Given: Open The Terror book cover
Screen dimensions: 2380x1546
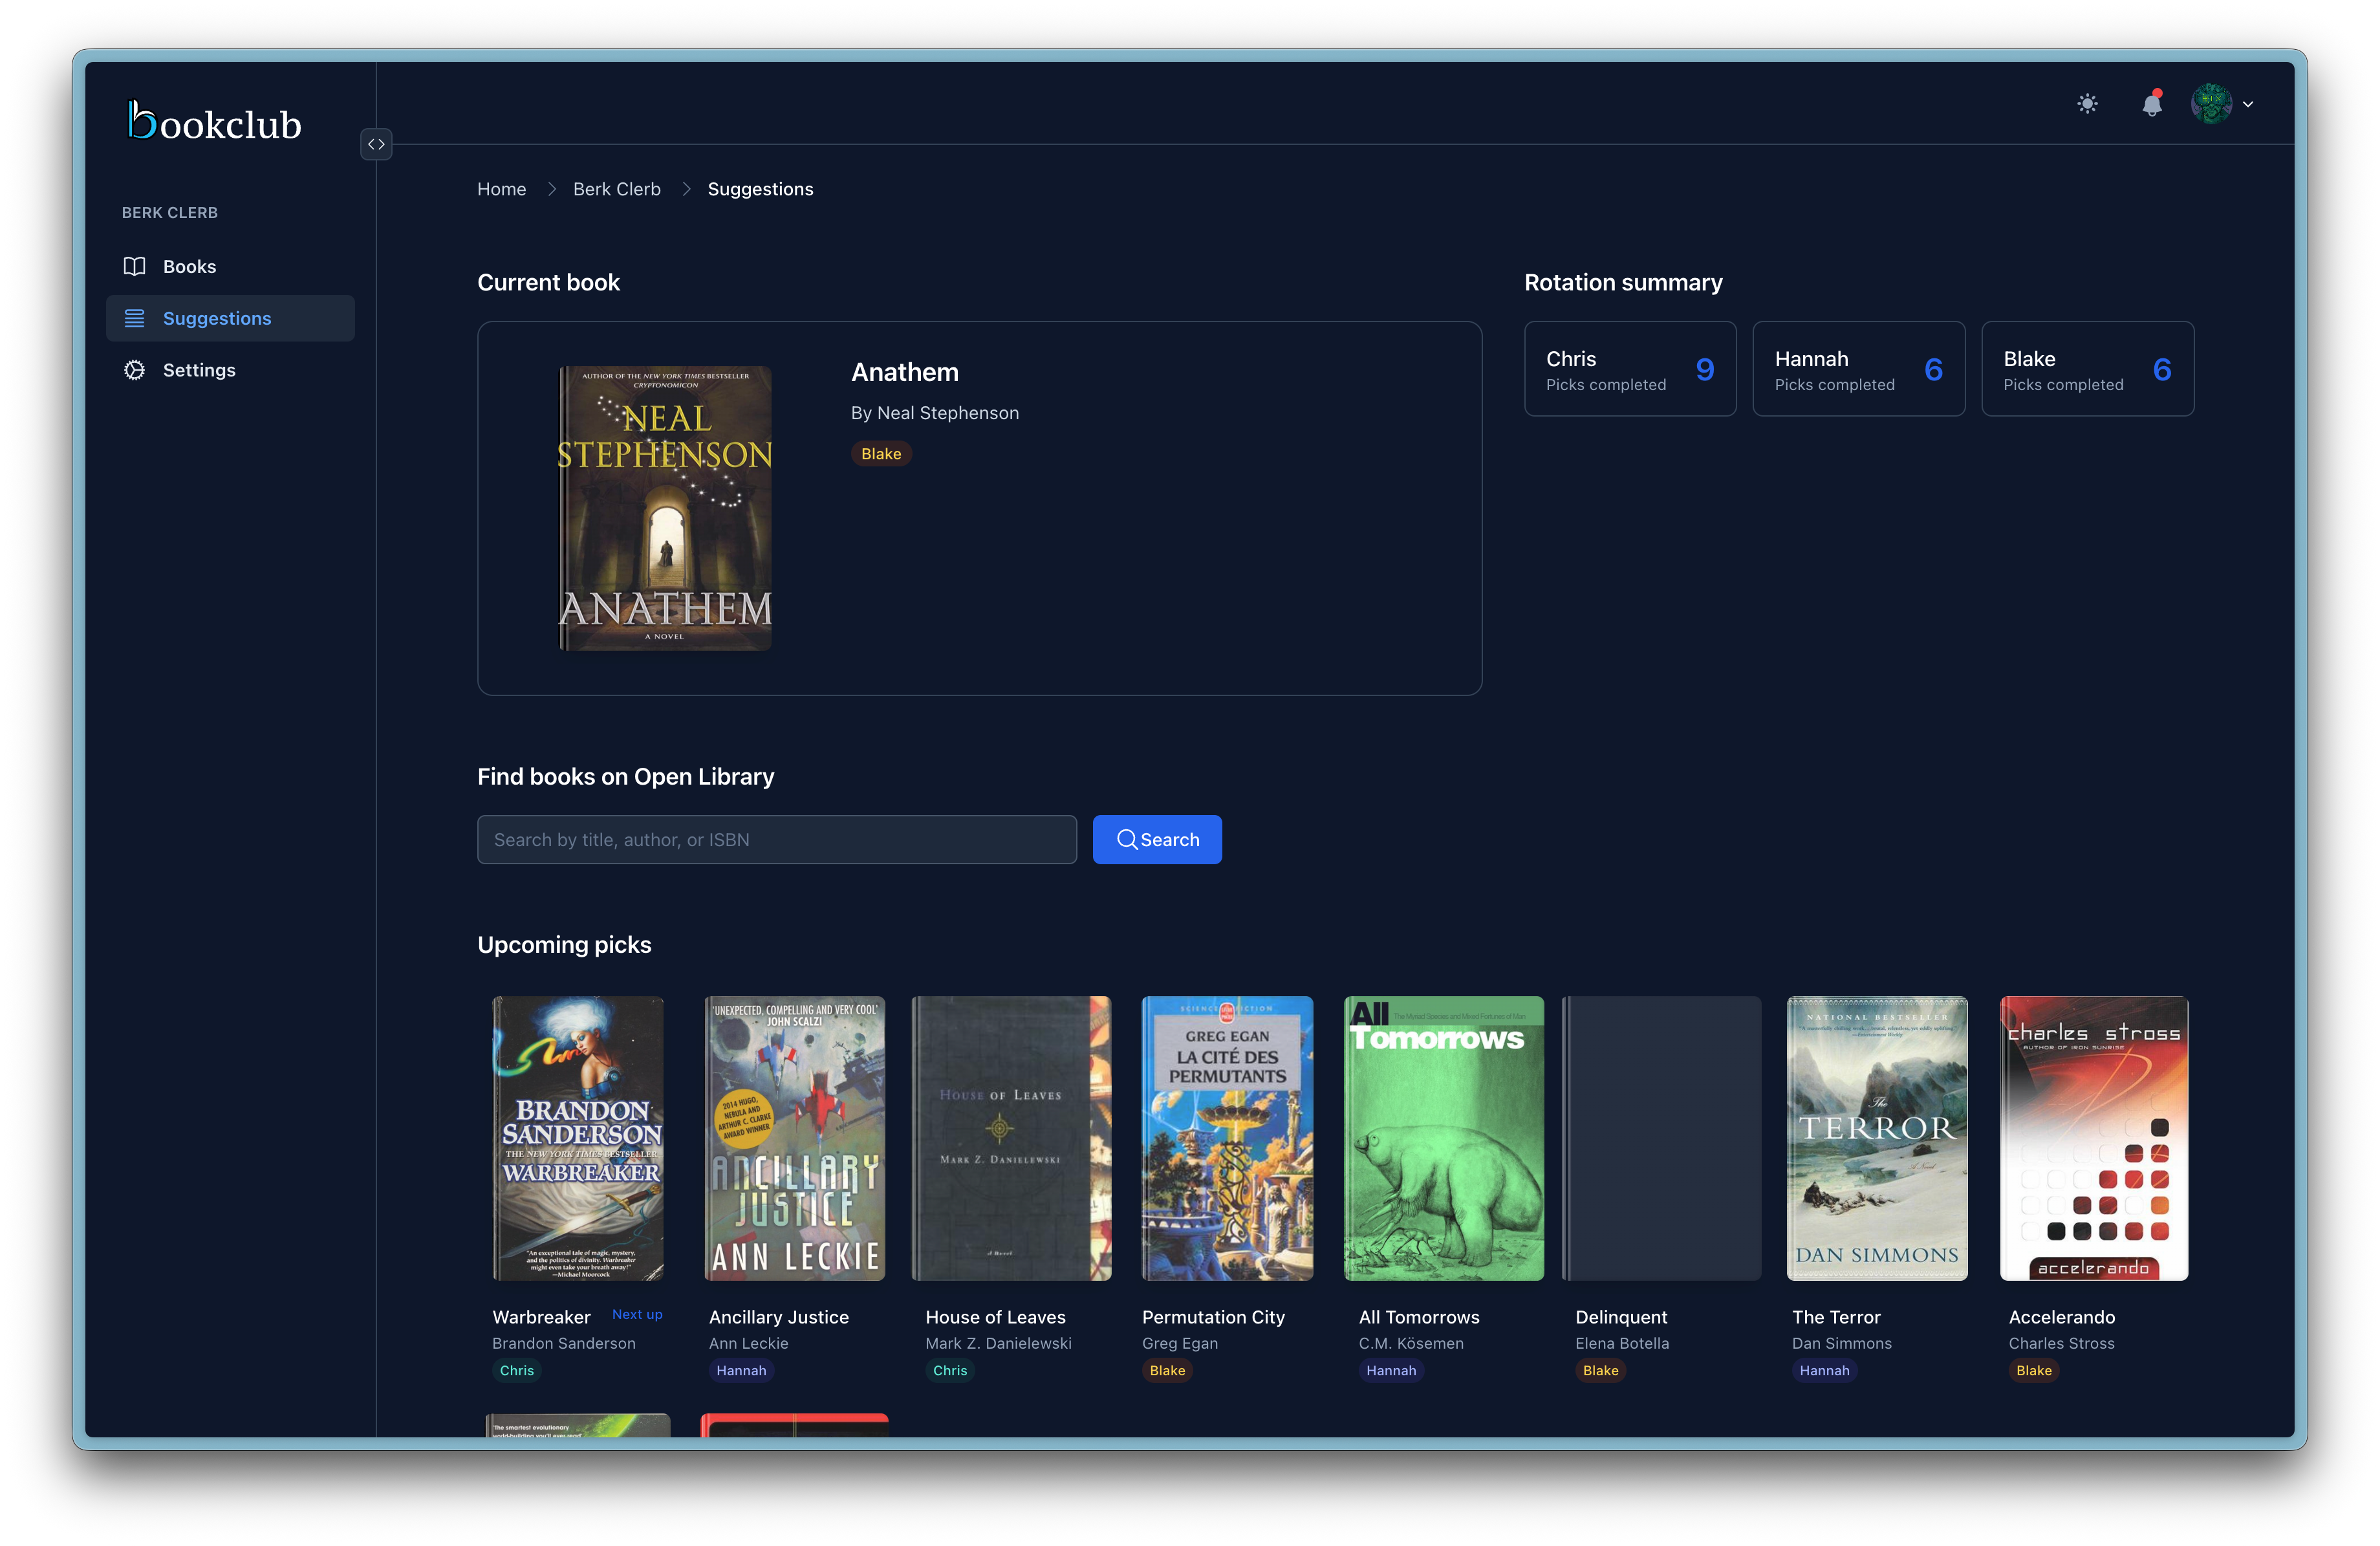Looking at the screenshot, I should pyautogui.click(x=1877, y=1139).
